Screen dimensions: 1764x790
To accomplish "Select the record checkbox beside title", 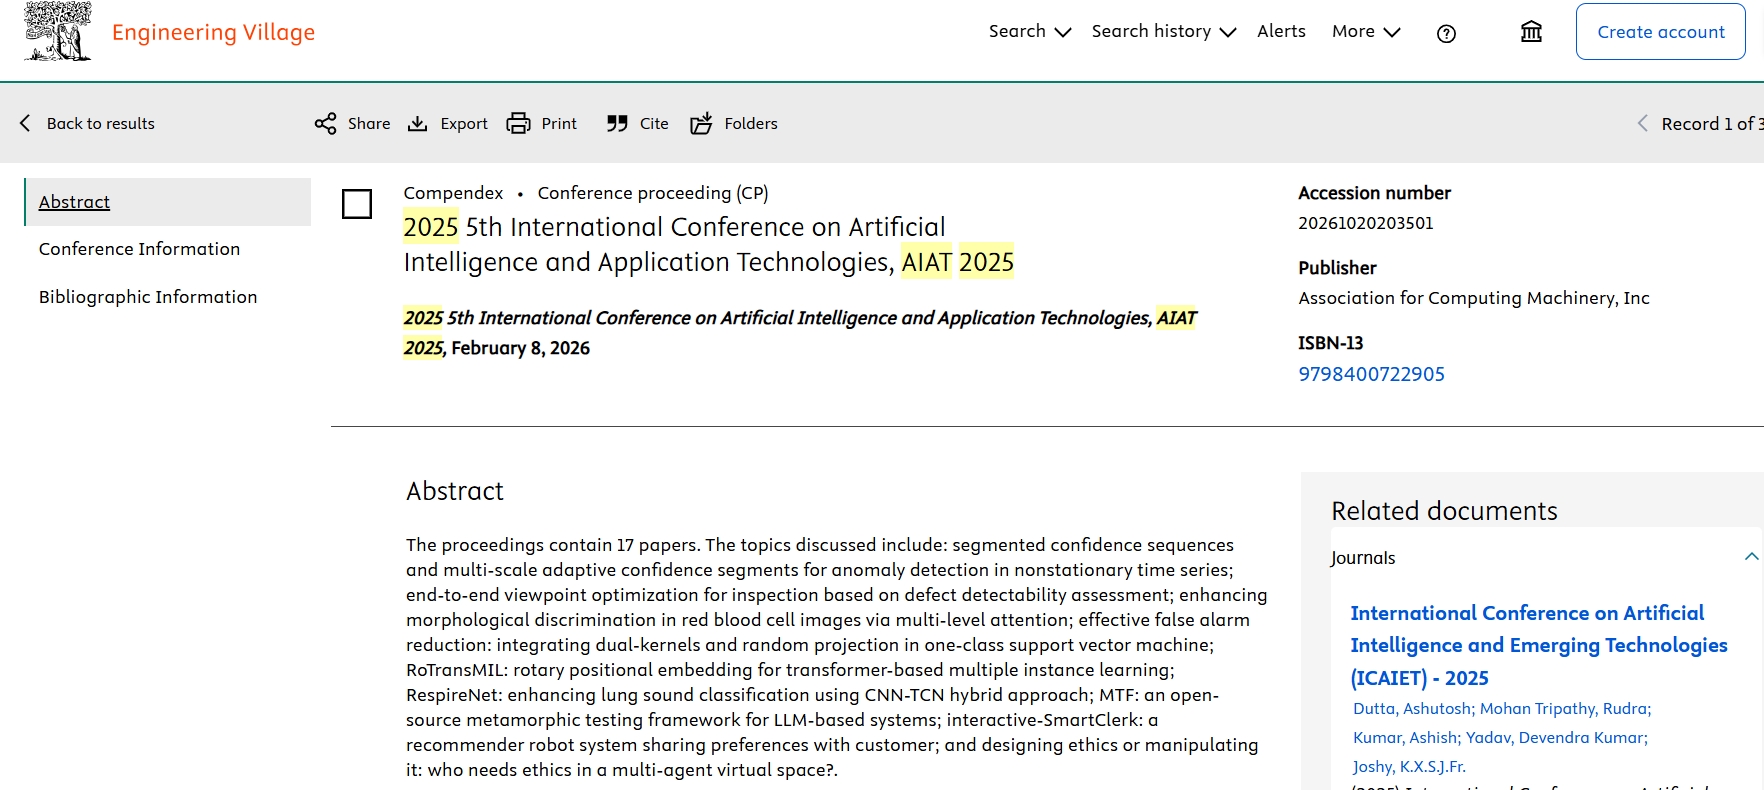I will (357, 204).
